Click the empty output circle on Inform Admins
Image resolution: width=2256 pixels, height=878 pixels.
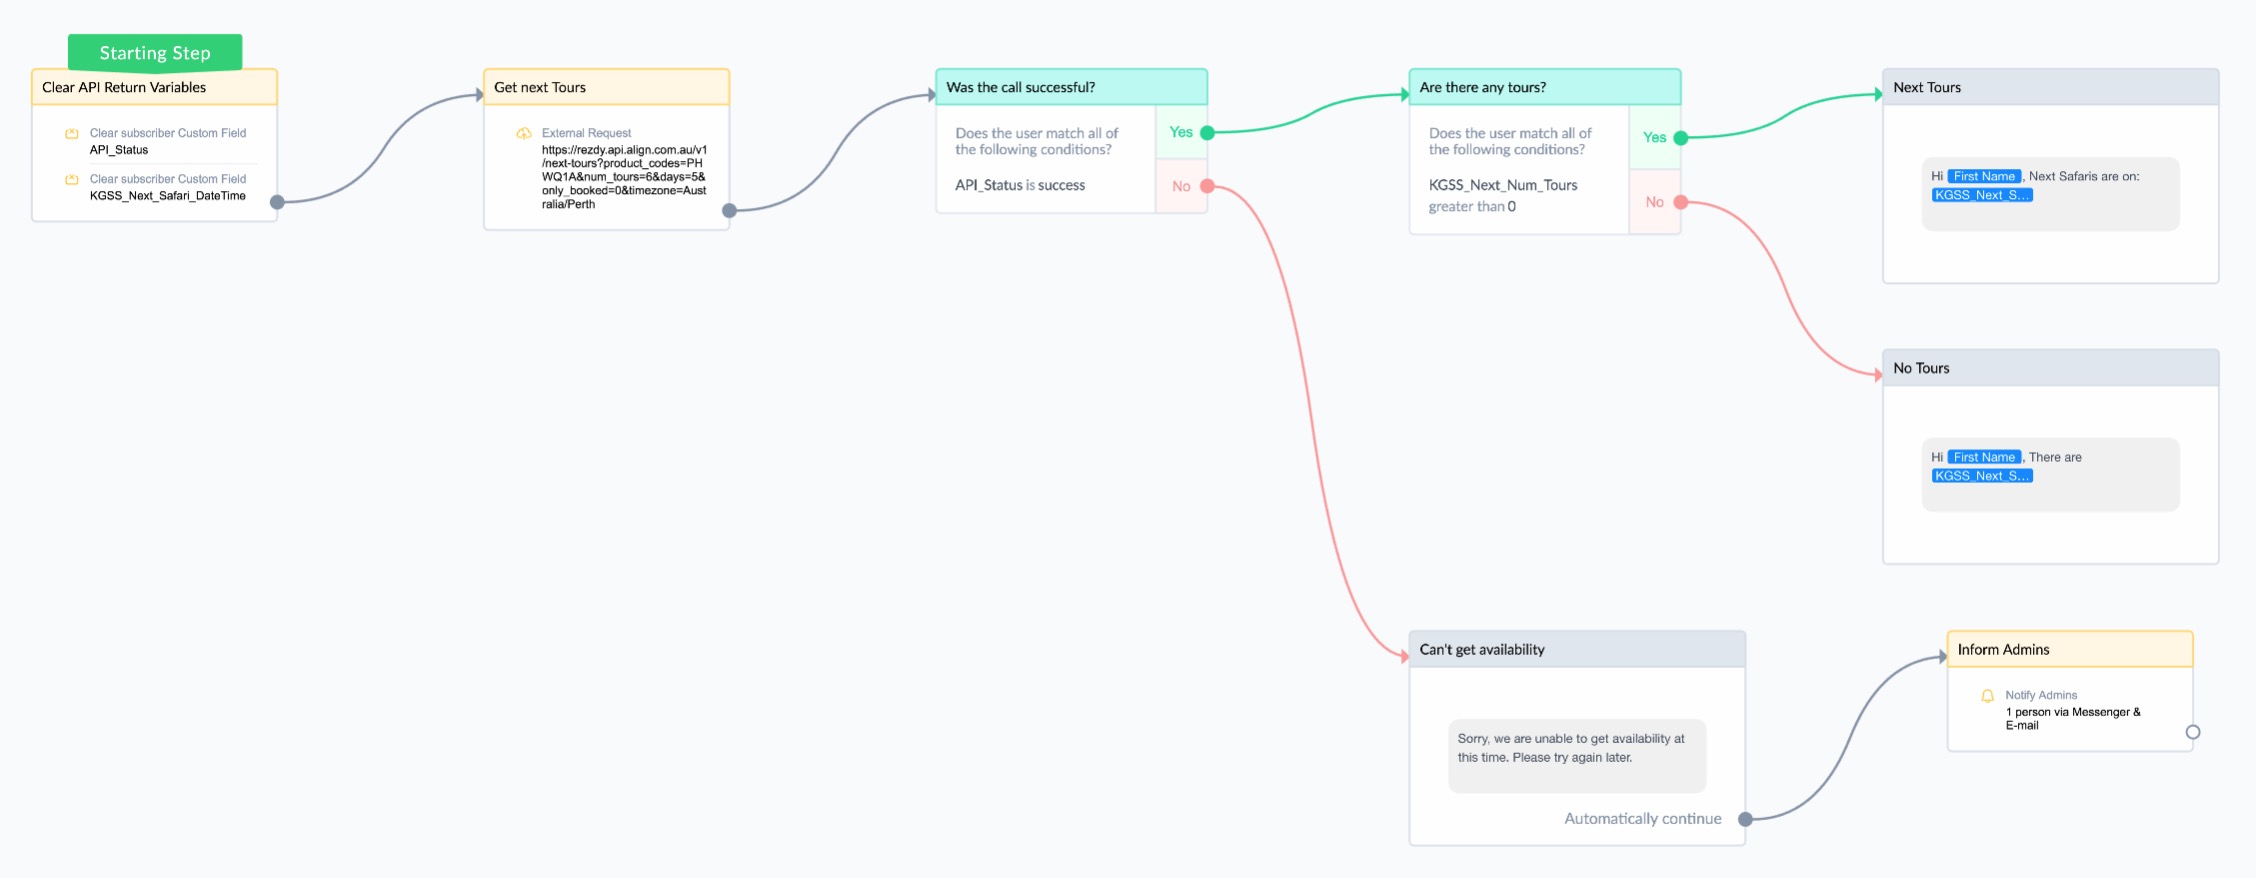click(x=2192, y=732)
